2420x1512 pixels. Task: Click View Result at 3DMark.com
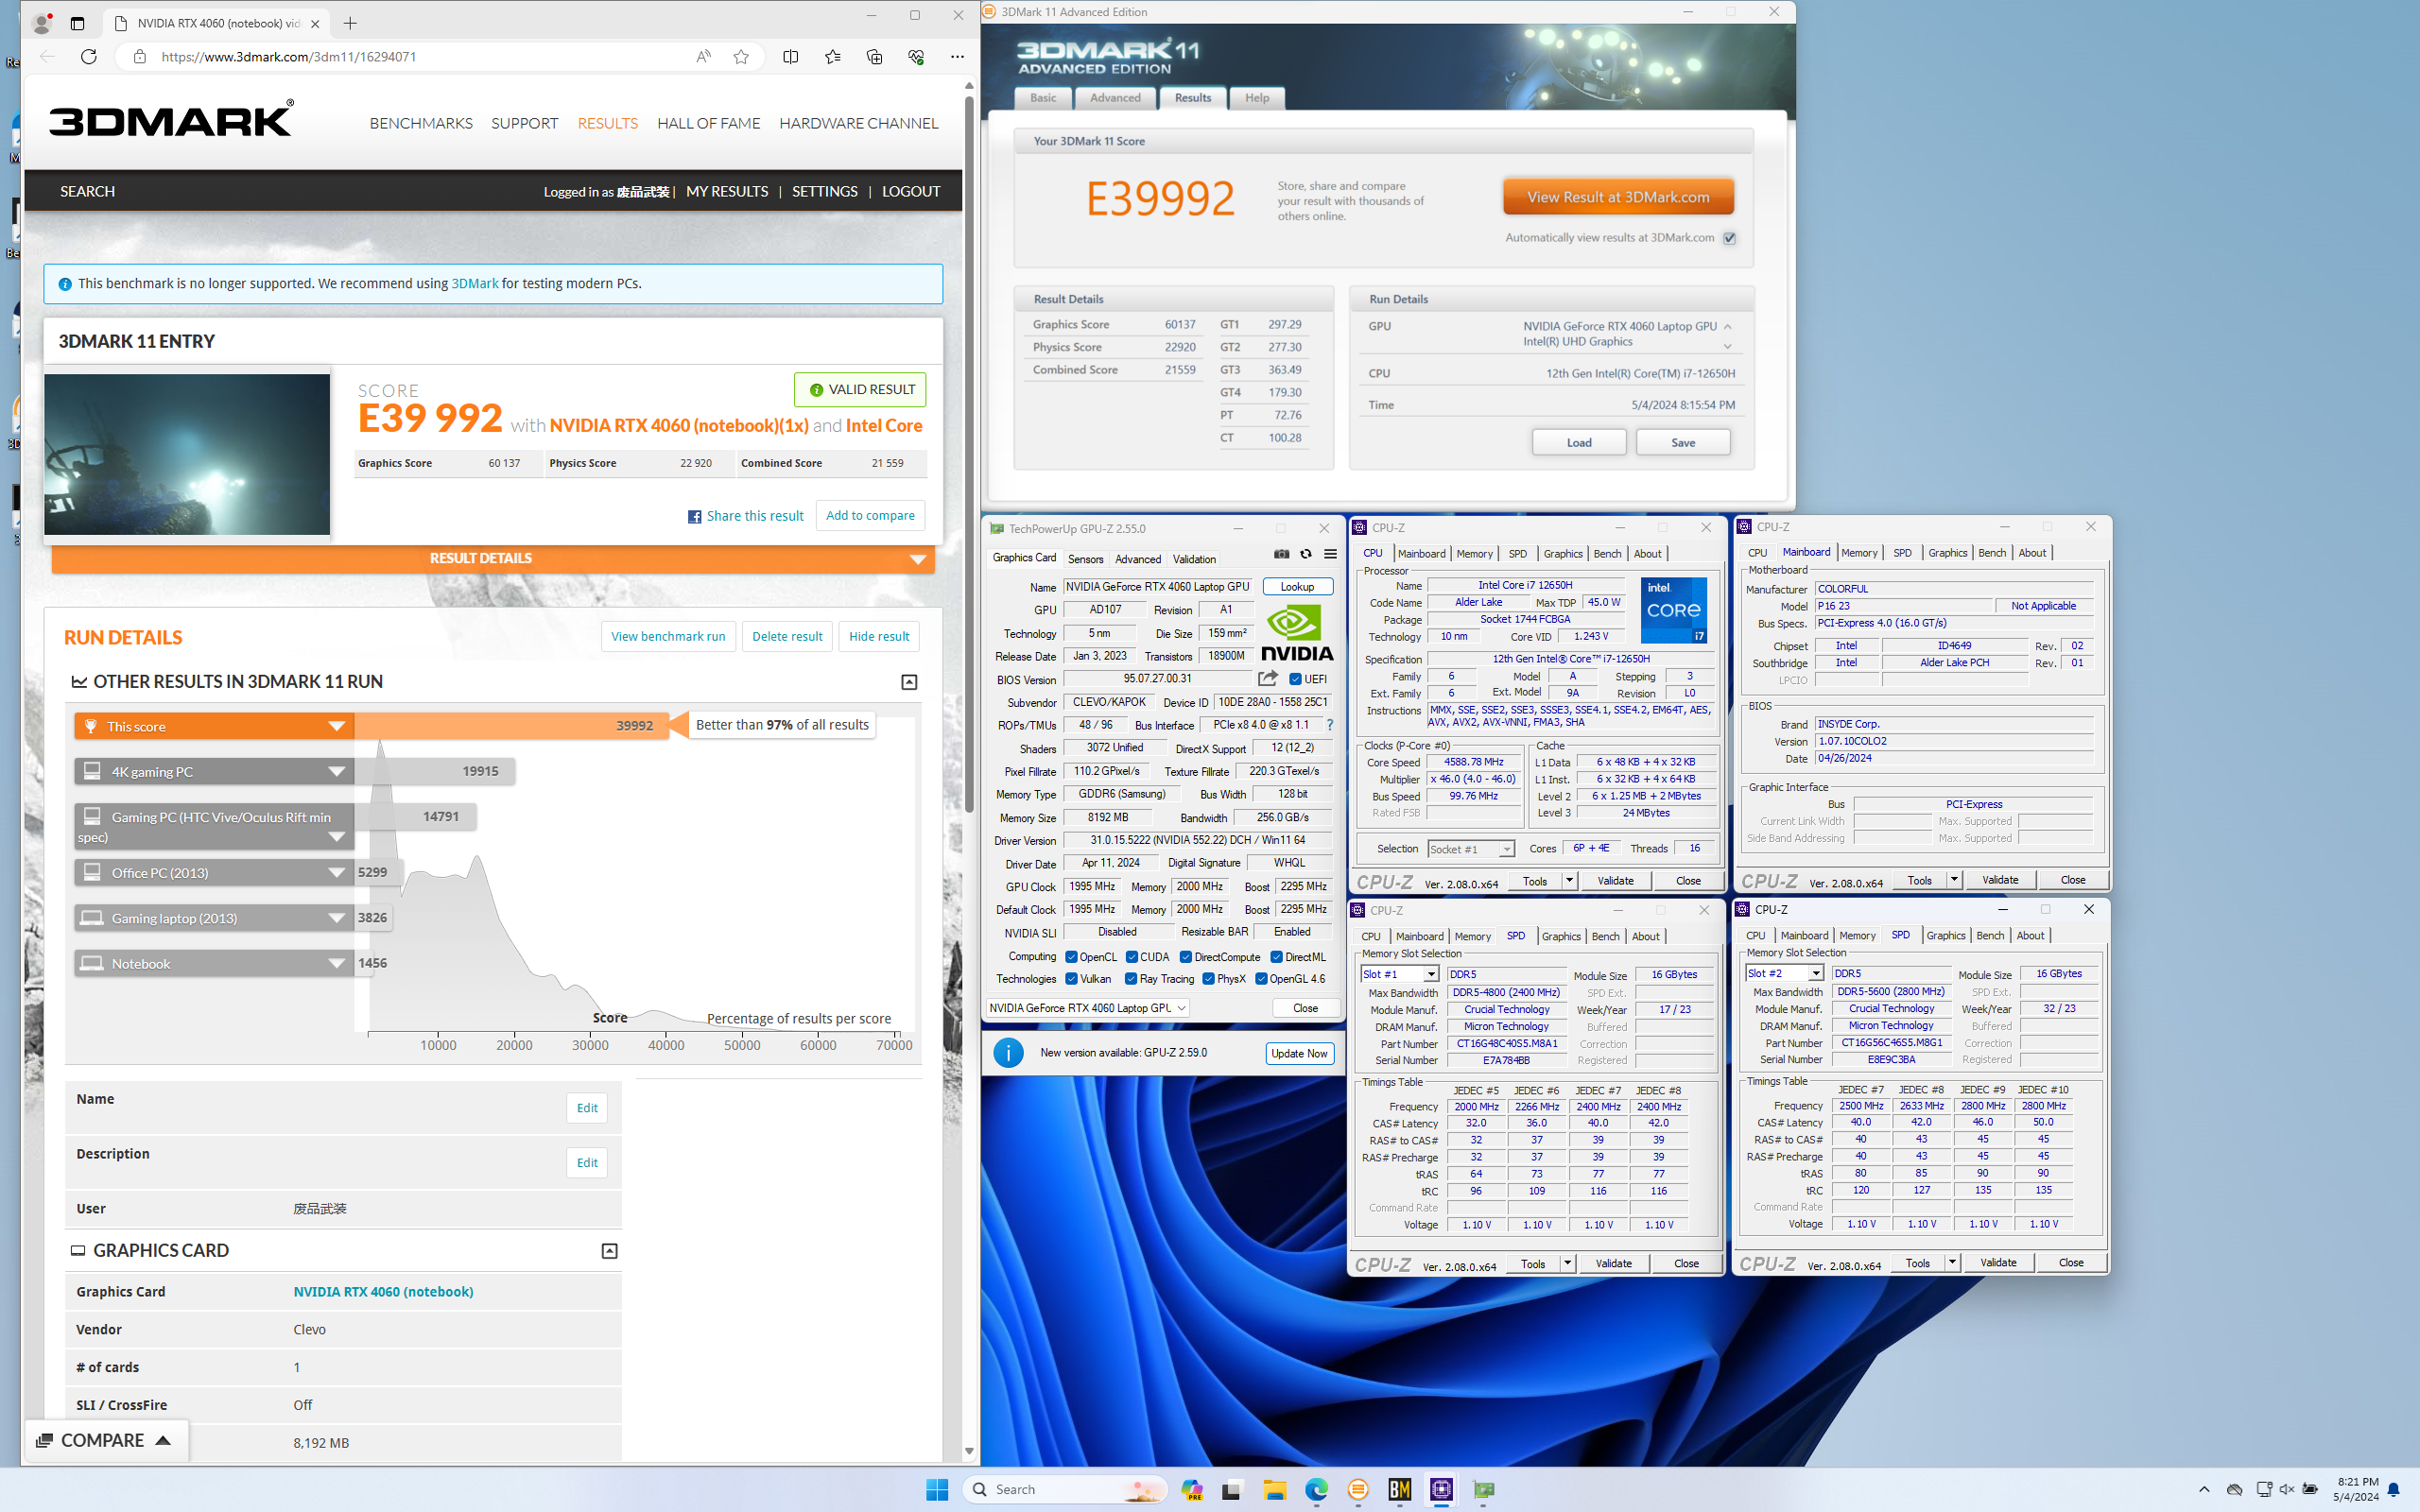1617,197
